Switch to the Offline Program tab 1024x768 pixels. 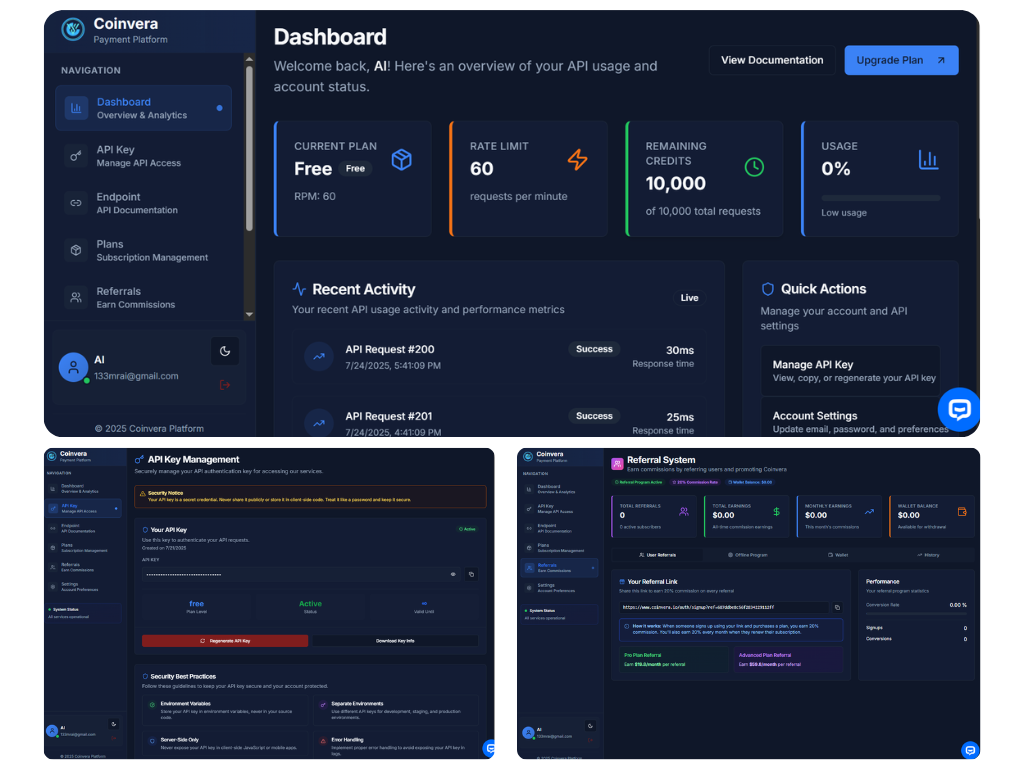pos(751,555)
